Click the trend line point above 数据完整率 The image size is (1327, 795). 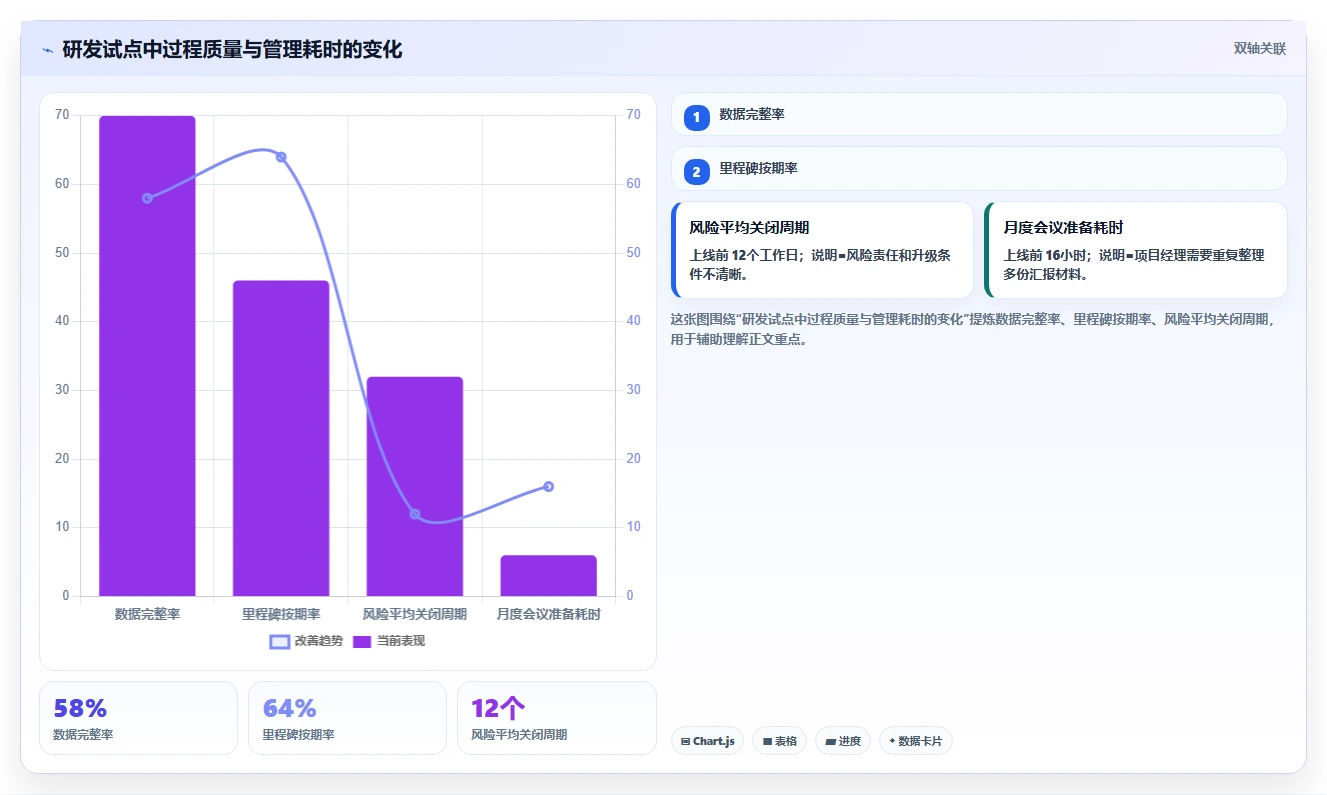tap(147, 198)
